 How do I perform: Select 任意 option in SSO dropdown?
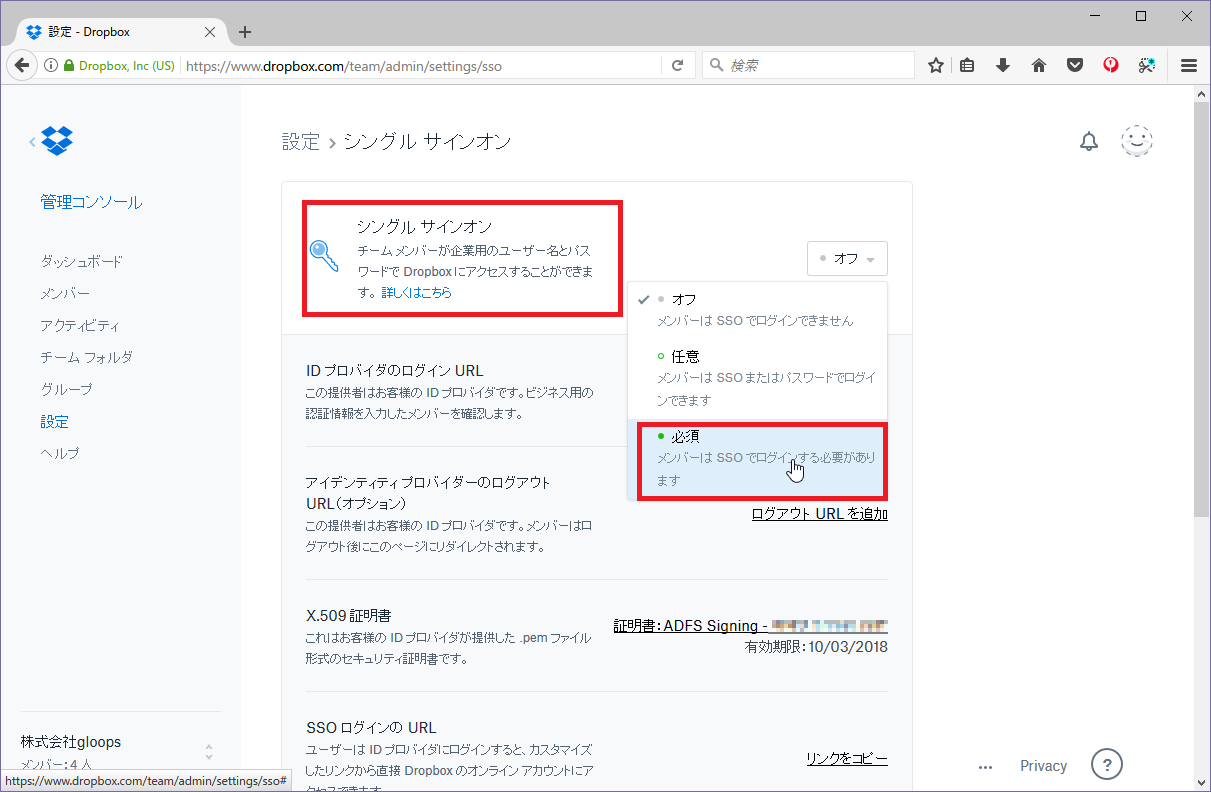(x=757, y=377)
